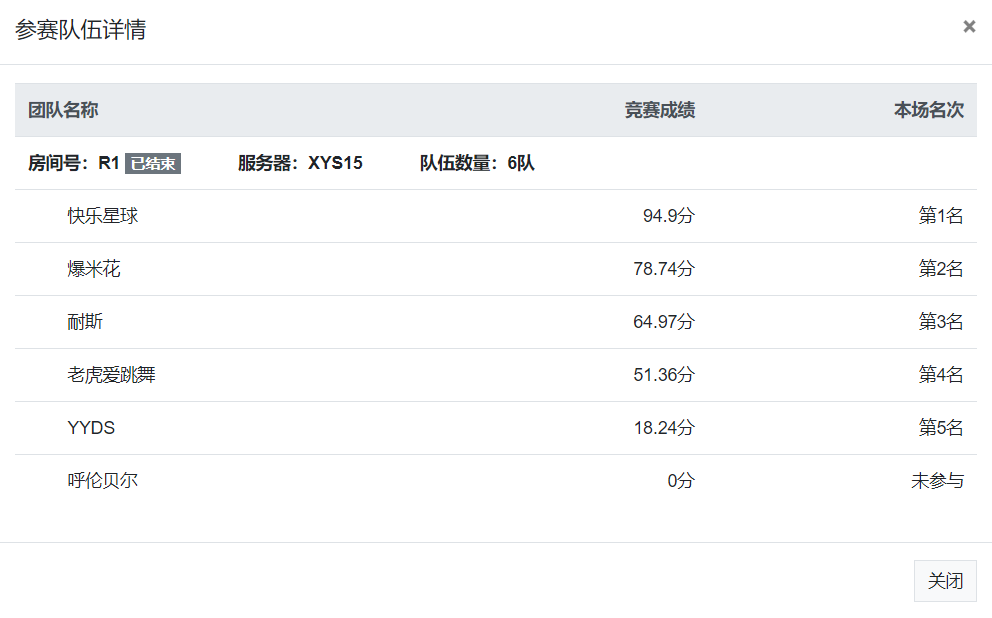Image resolution: width=992 pixels, height=618 pixels.
Task: Click the 房间号：R1 label
Action: (74, 163)
